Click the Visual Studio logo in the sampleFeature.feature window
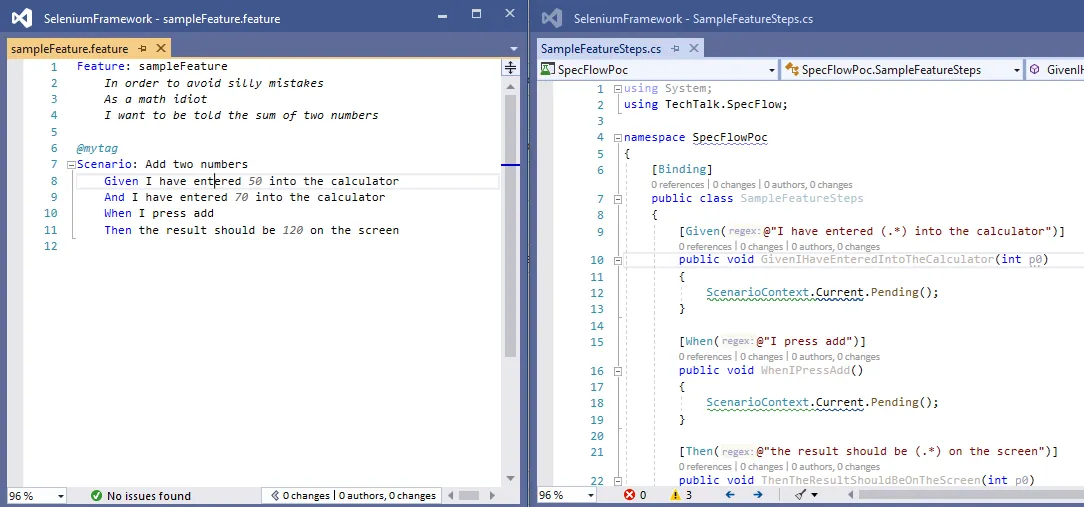The width and height of the screenshot is (1084, 507). click(22, 18)
